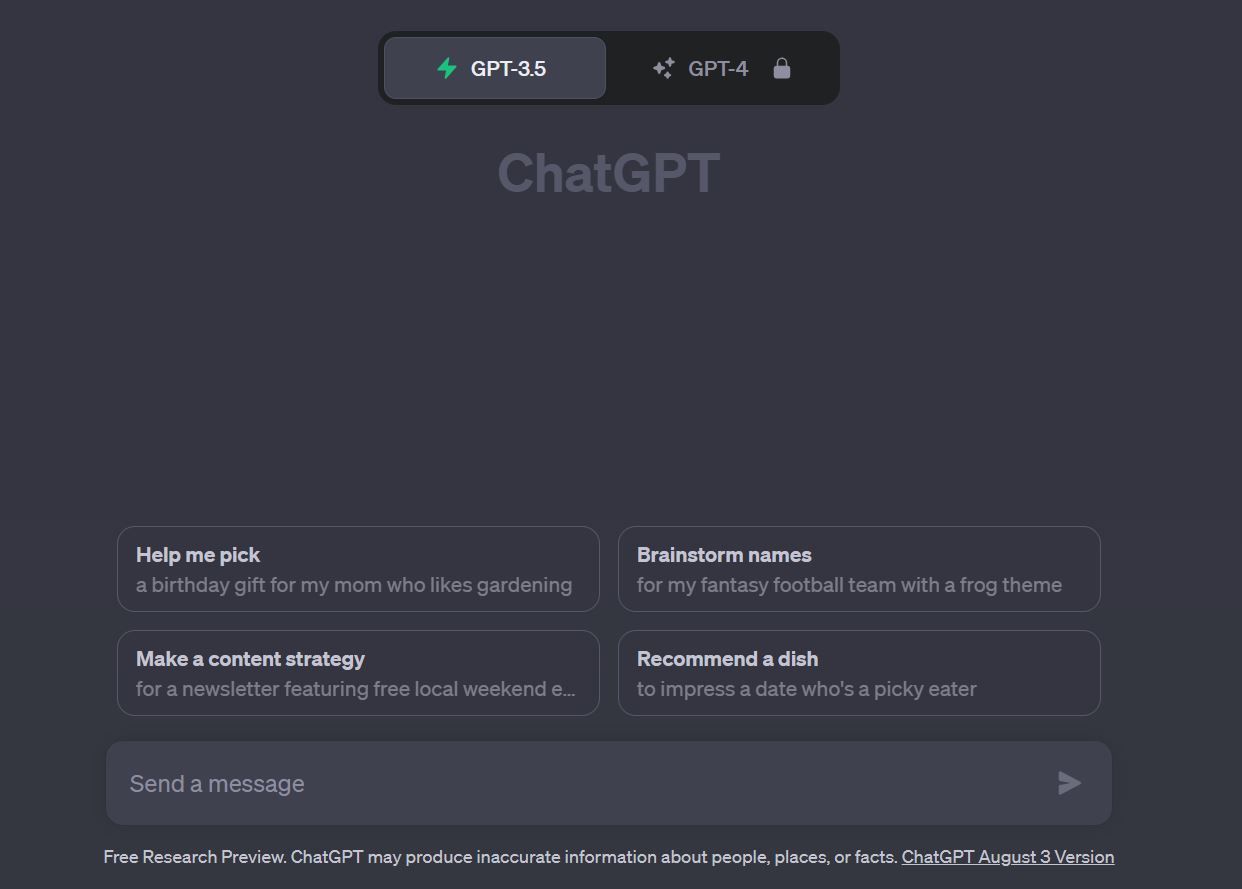Select the GPT-3.5 model tab
The width and height of the screenshot is (1242, 889).
[x=494, y=67]
